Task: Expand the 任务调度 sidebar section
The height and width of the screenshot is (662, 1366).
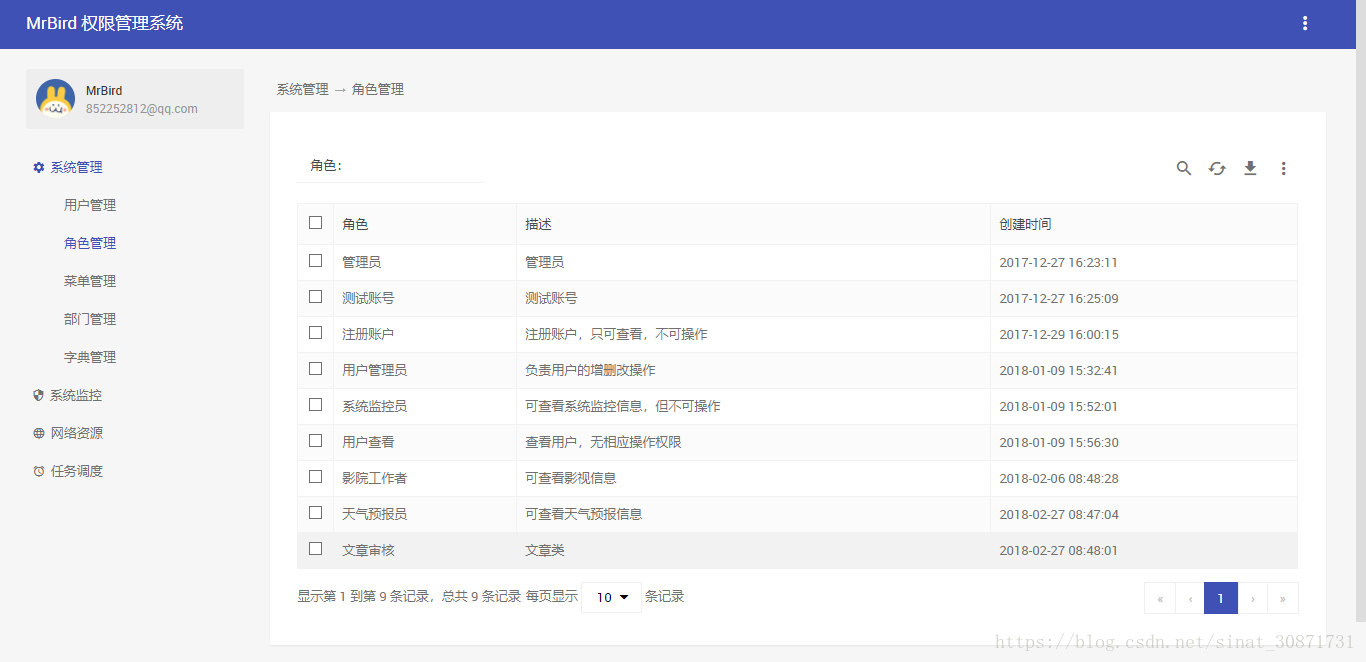Action: tap(77, 471)
